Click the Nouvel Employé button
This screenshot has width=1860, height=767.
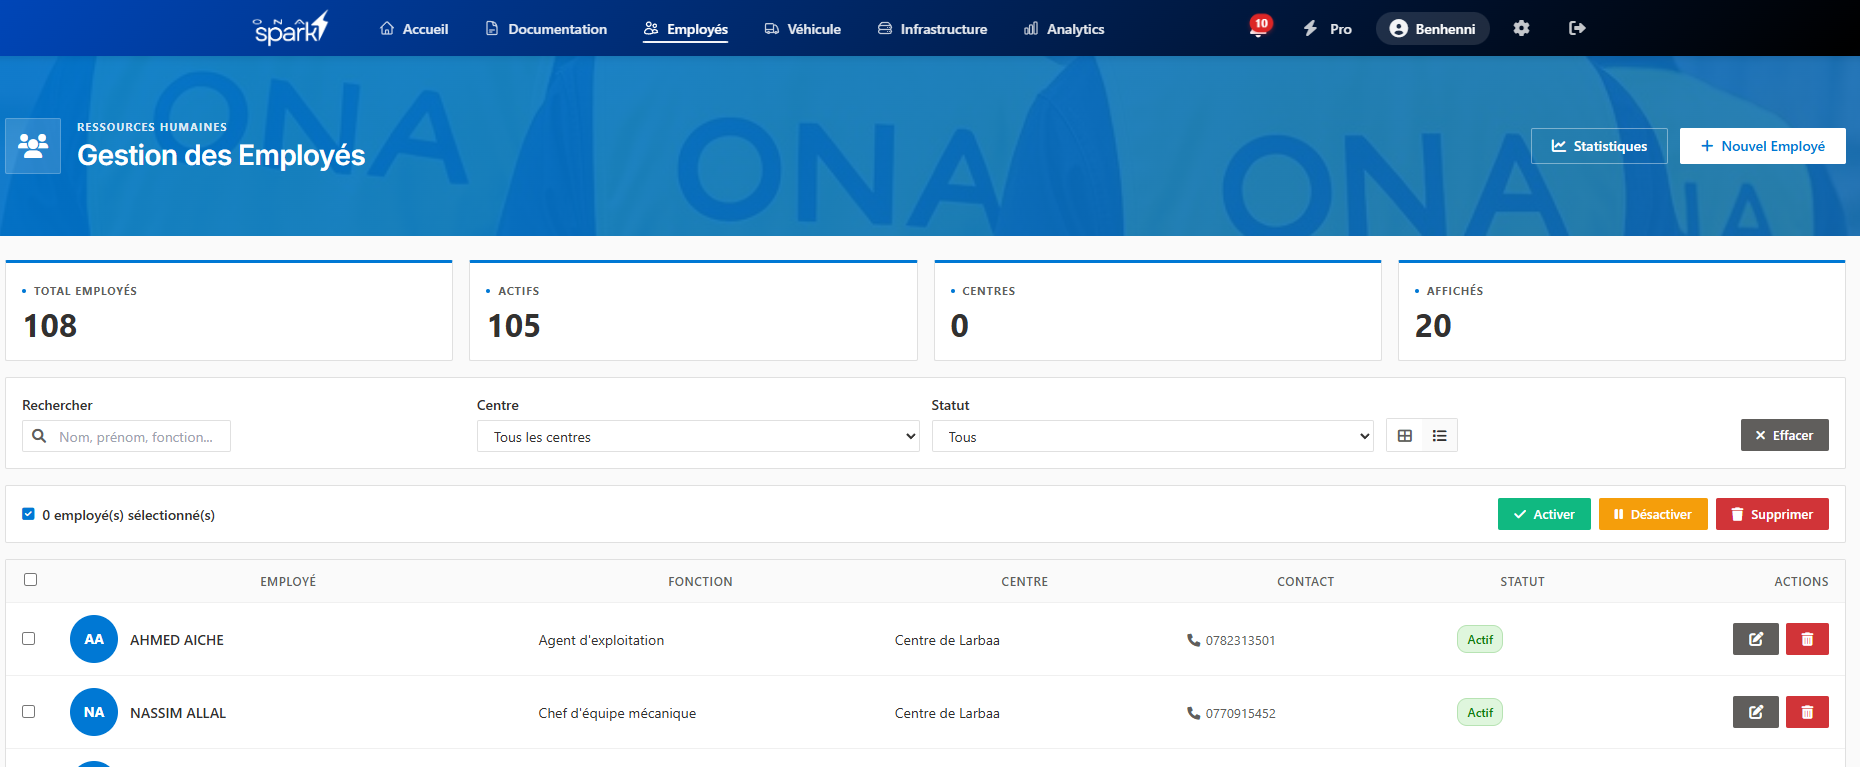point(1762,146)
